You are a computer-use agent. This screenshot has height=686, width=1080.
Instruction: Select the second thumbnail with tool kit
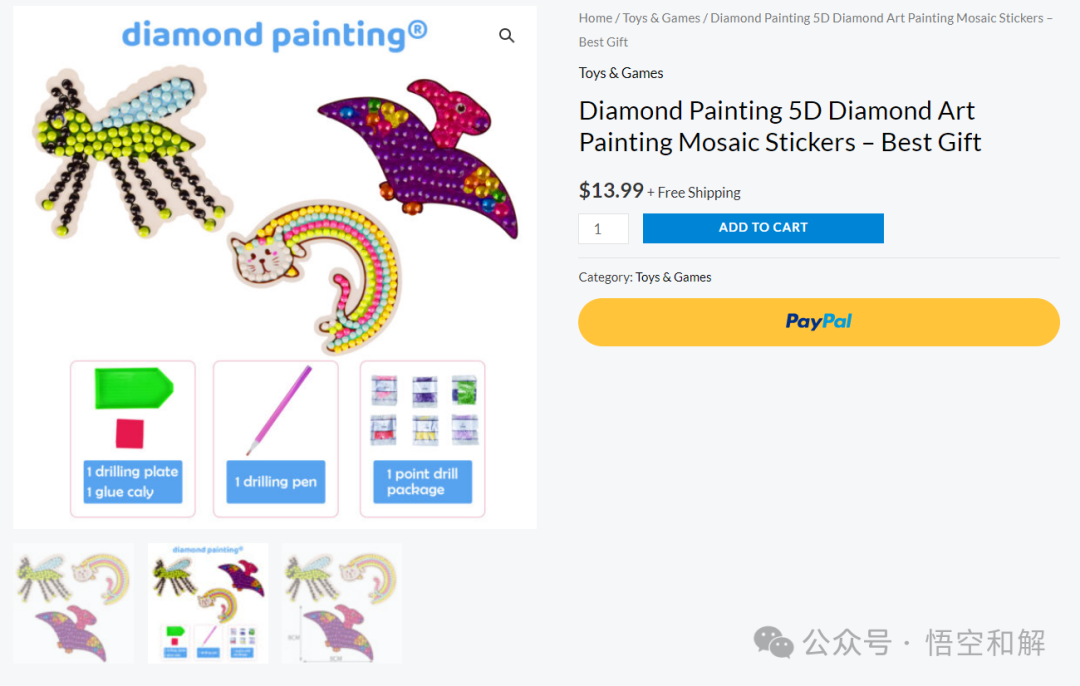[x=208, y=603]
